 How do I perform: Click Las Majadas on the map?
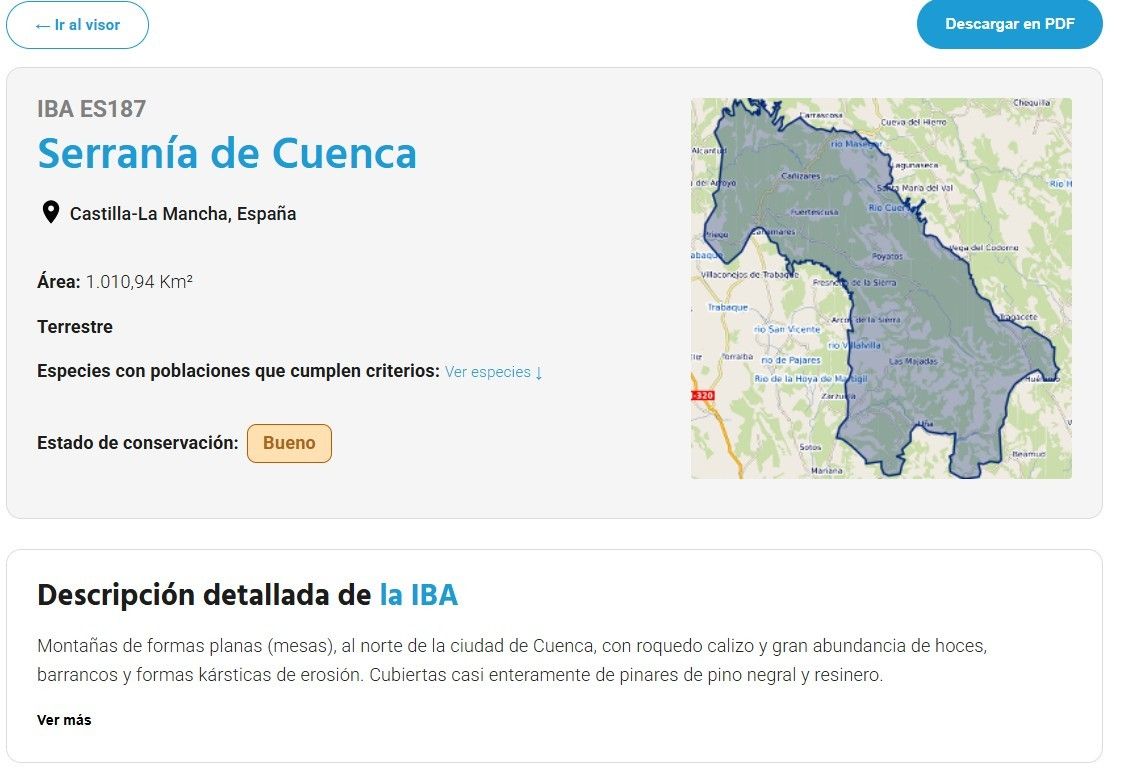coord(912,361)
